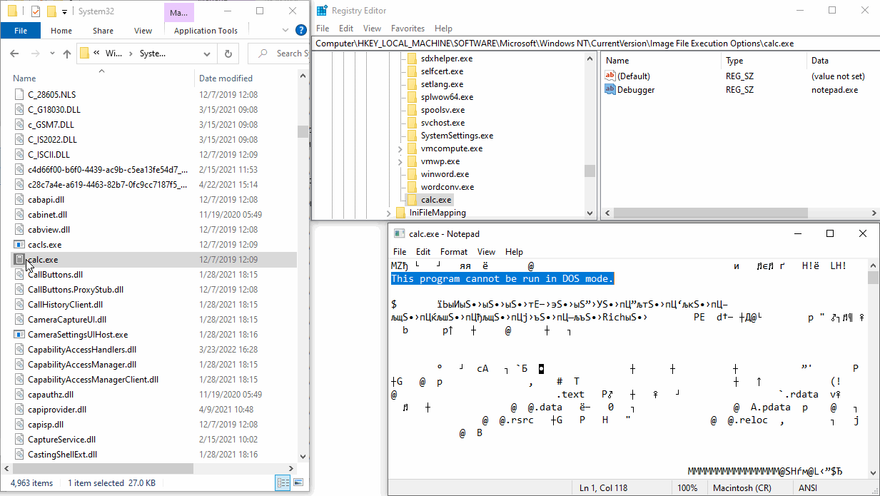Expand the IniFileMapping registry key
Viewport: 880px width, 496px height.
(388, 213)
